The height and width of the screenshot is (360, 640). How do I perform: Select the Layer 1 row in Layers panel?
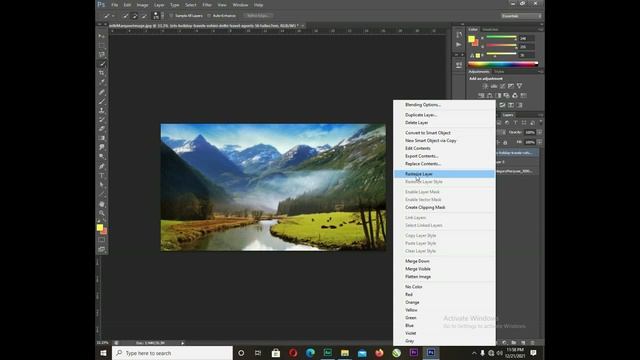(517, 162)
